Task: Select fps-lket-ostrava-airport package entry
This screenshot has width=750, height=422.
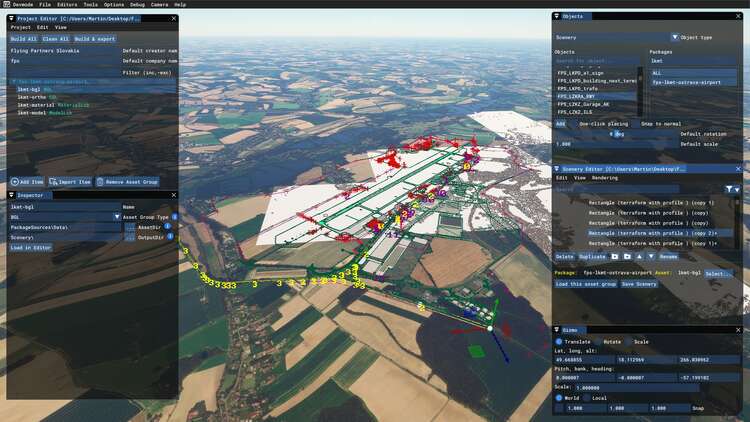Action: point(694,82)
